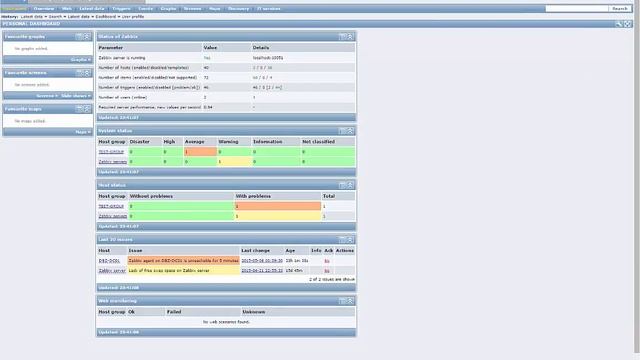This screenshot has width=640, height=360.
Task: Select the Dashboard menu tab
Action: pos(14,9)
